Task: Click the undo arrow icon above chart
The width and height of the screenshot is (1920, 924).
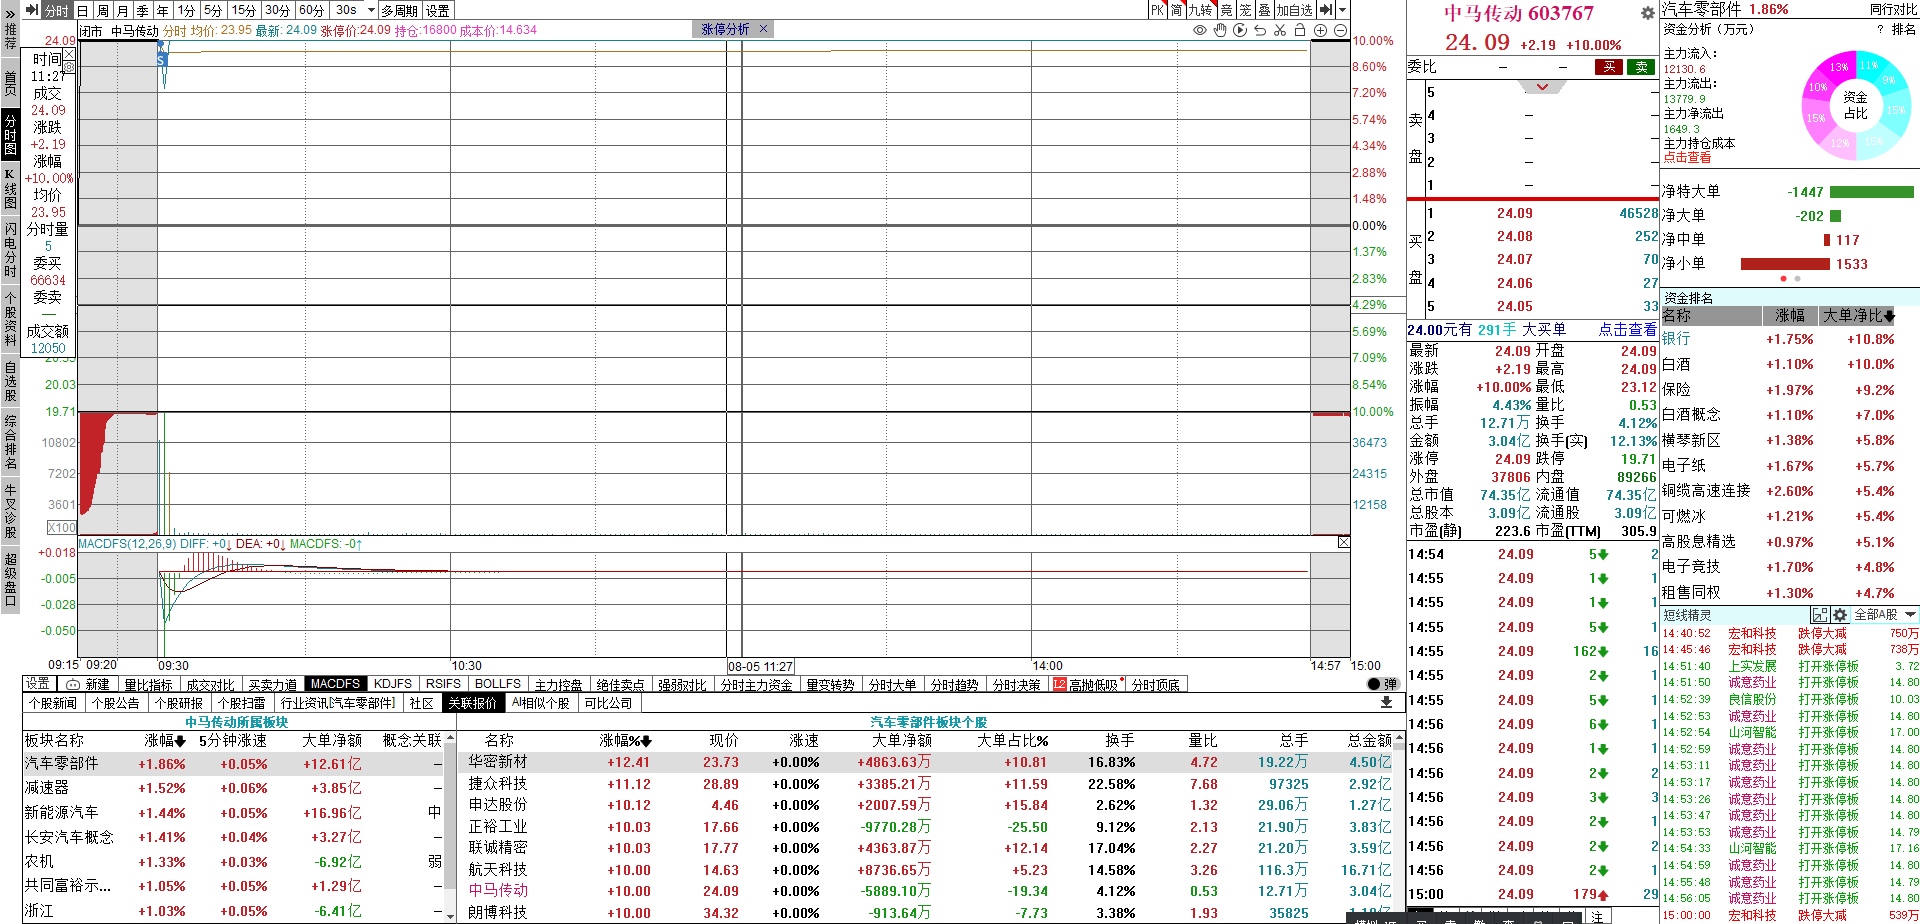Action: [1260, 30]
